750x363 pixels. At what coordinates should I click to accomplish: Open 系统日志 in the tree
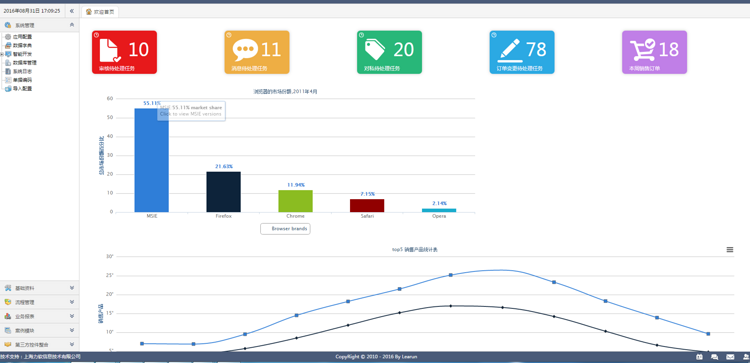(x=22, y=71)
